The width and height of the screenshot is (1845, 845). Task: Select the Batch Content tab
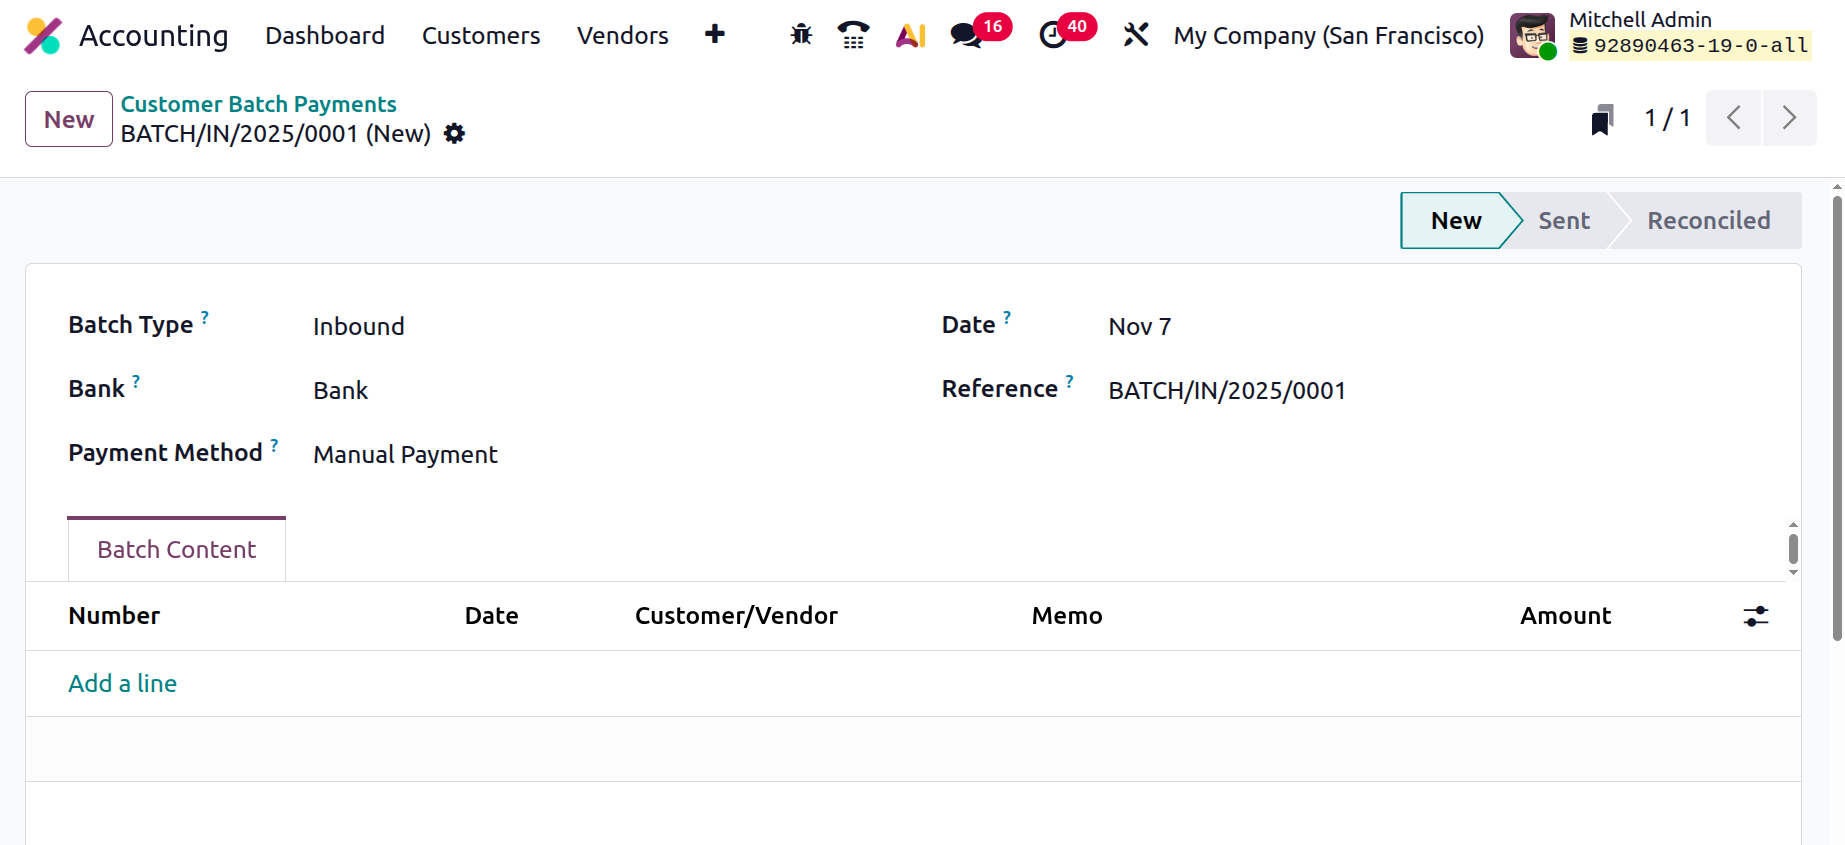click(177, 550)
